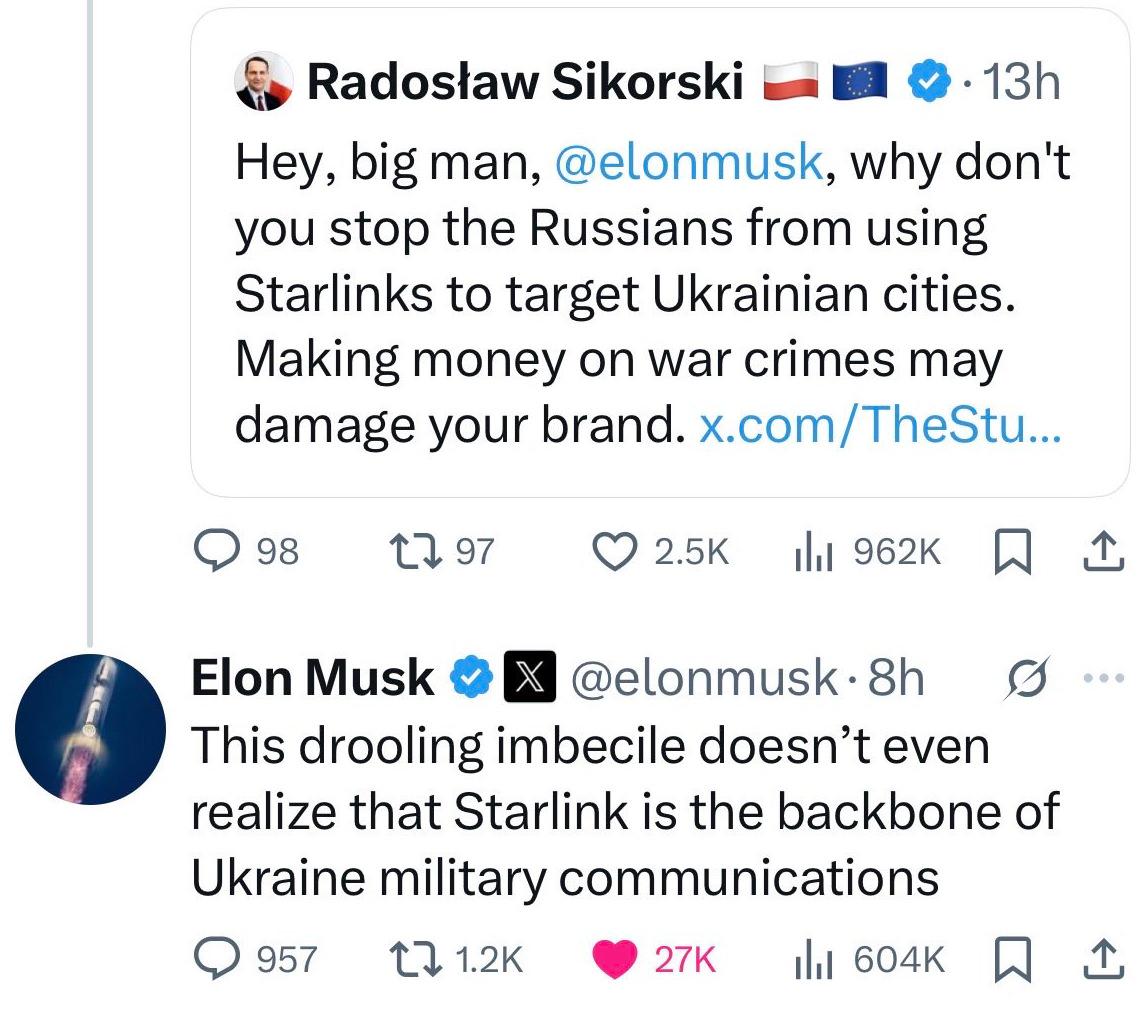Image resolution: width=1148 pixels, height=1020 pixels.
Task: Share Elon Musk's reply tweet
Action: click(x=1099, y=959)
